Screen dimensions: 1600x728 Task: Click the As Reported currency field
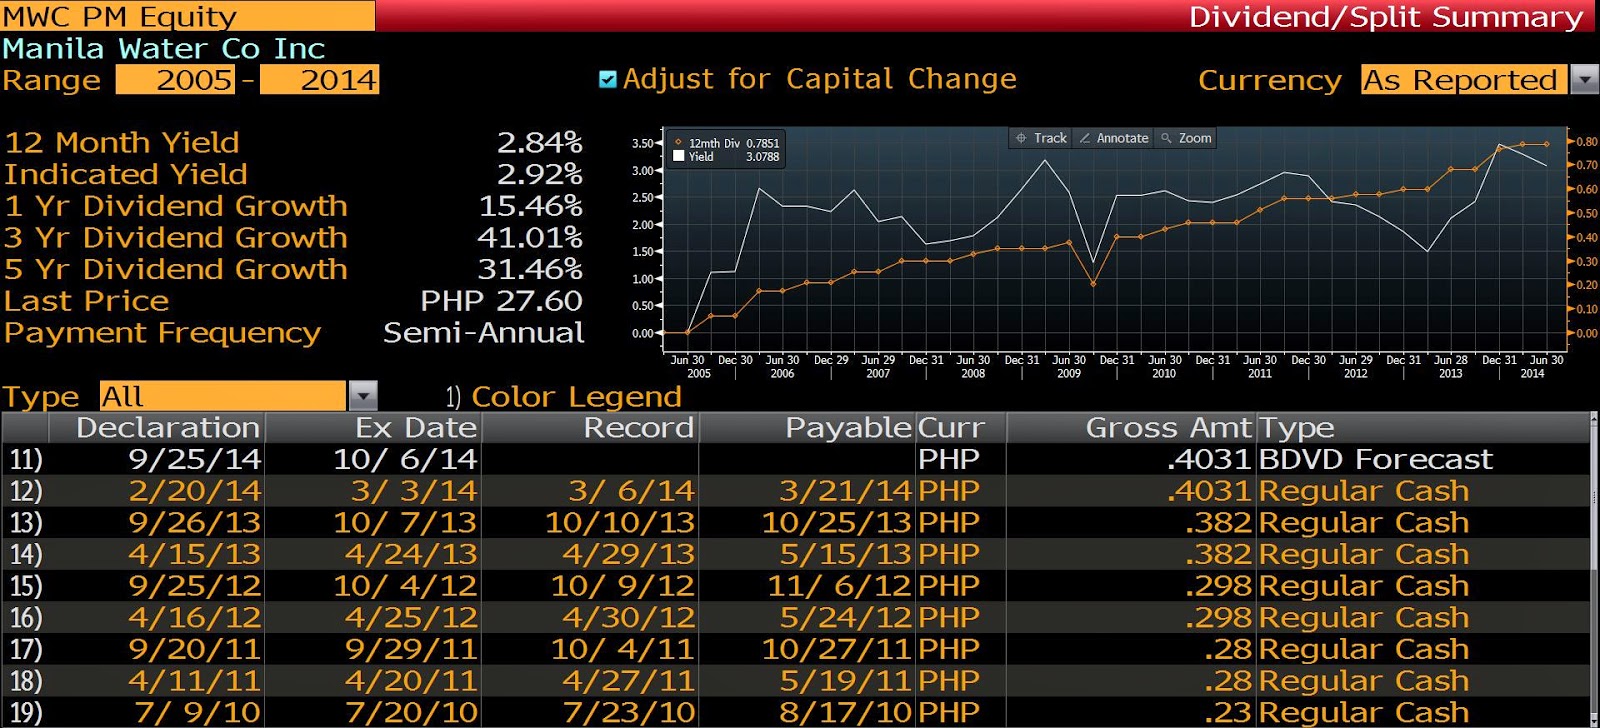pos(1465,80)
